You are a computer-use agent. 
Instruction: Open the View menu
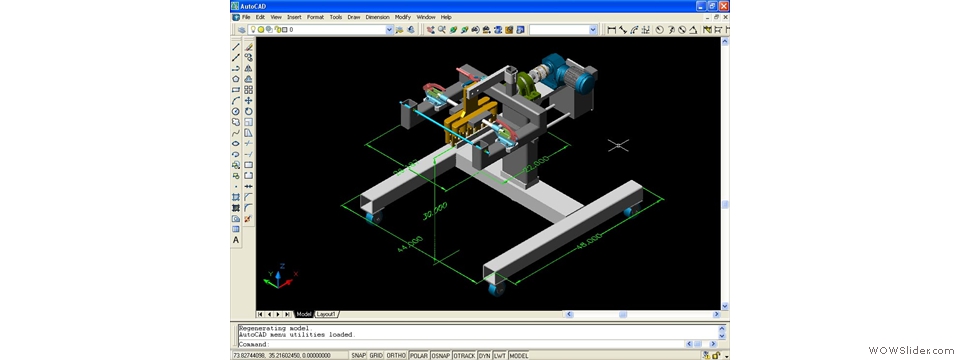276,17
